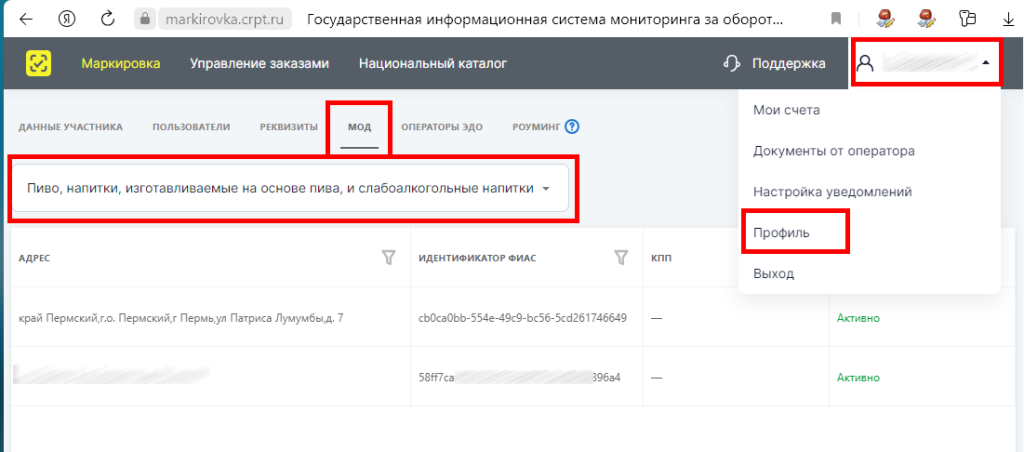Select the МОД tab
Viewport: 1024px width, 452px height.
359,127
